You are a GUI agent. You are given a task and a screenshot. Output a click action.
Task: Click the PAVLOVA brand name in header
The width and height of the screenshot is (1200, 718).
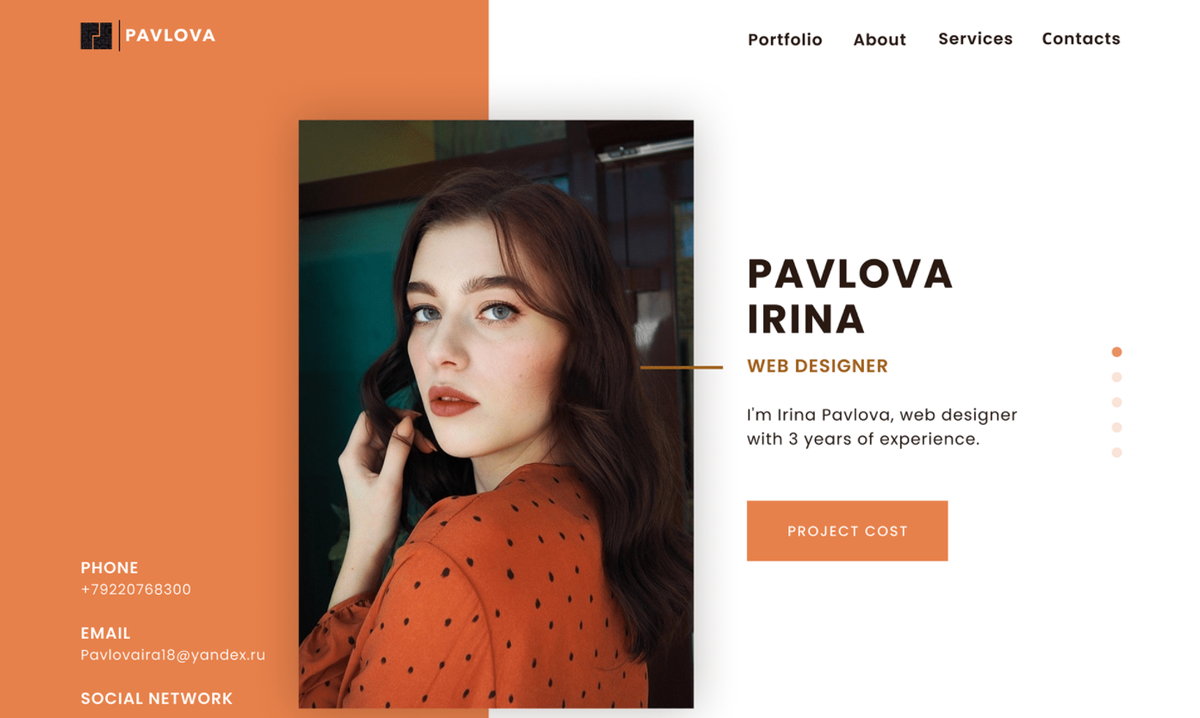tap(170, 35)
